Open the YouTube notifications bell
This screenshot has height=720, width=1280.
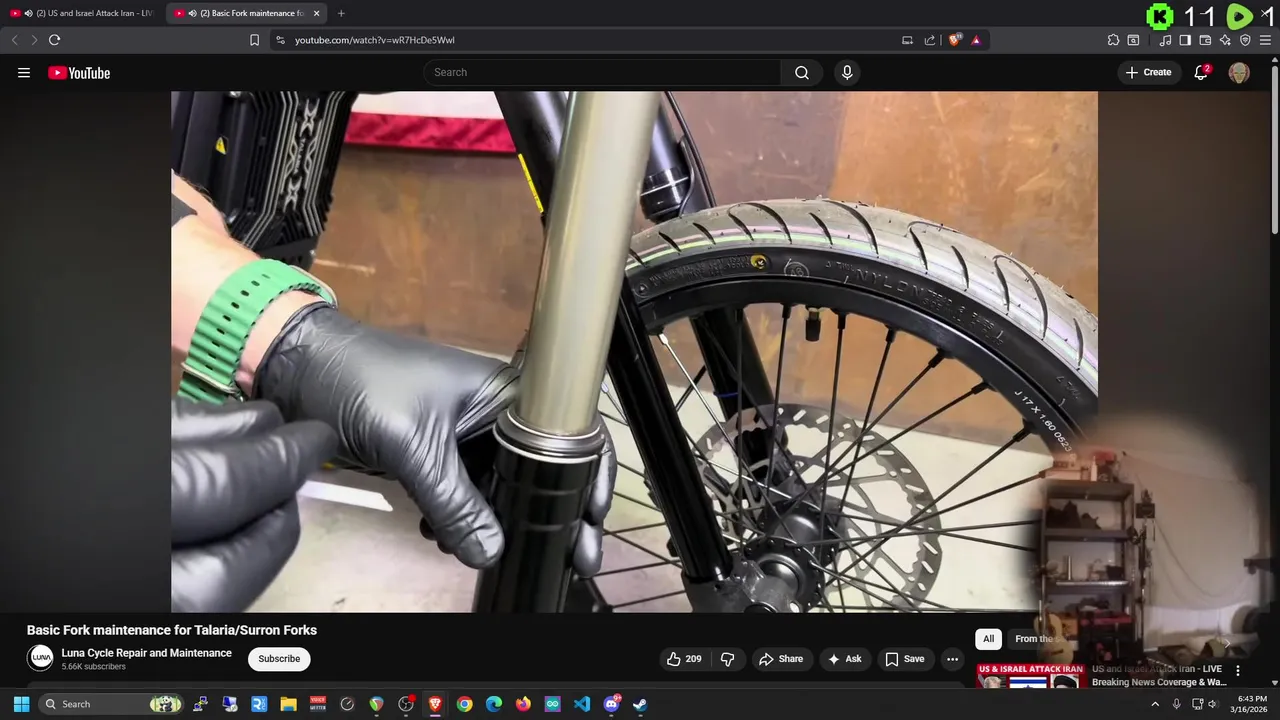(1201, 72)
